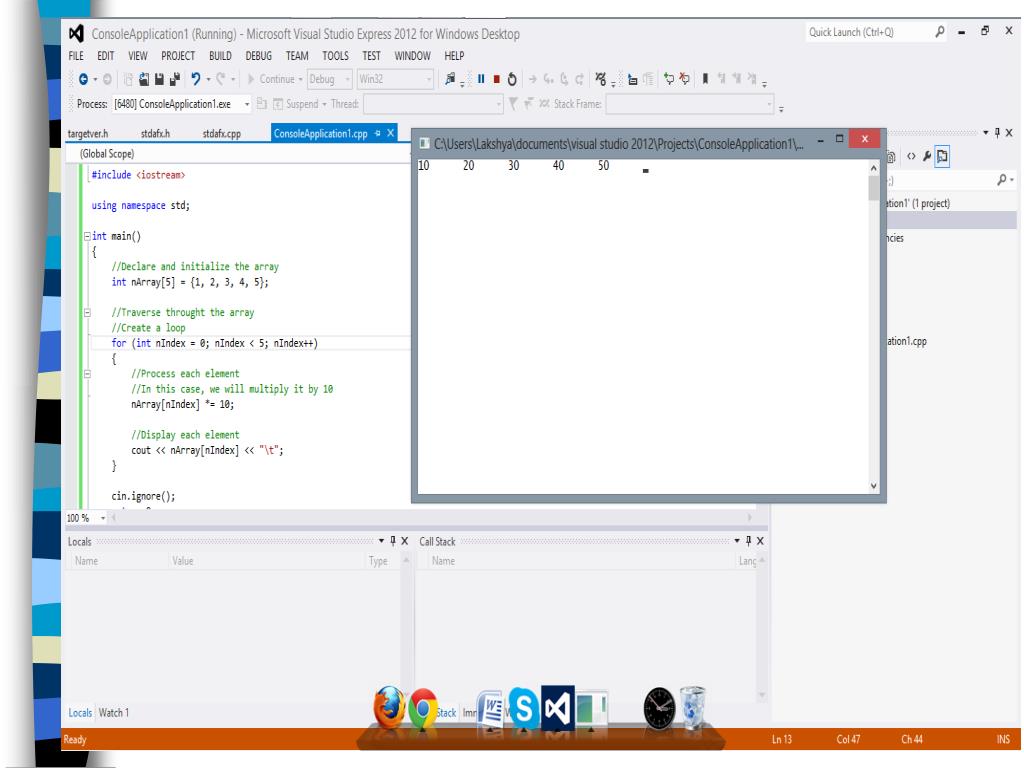Click the Save file toolbar icon
The height and width of the screenshot is (768, 1024).
[x=159, y=79]
